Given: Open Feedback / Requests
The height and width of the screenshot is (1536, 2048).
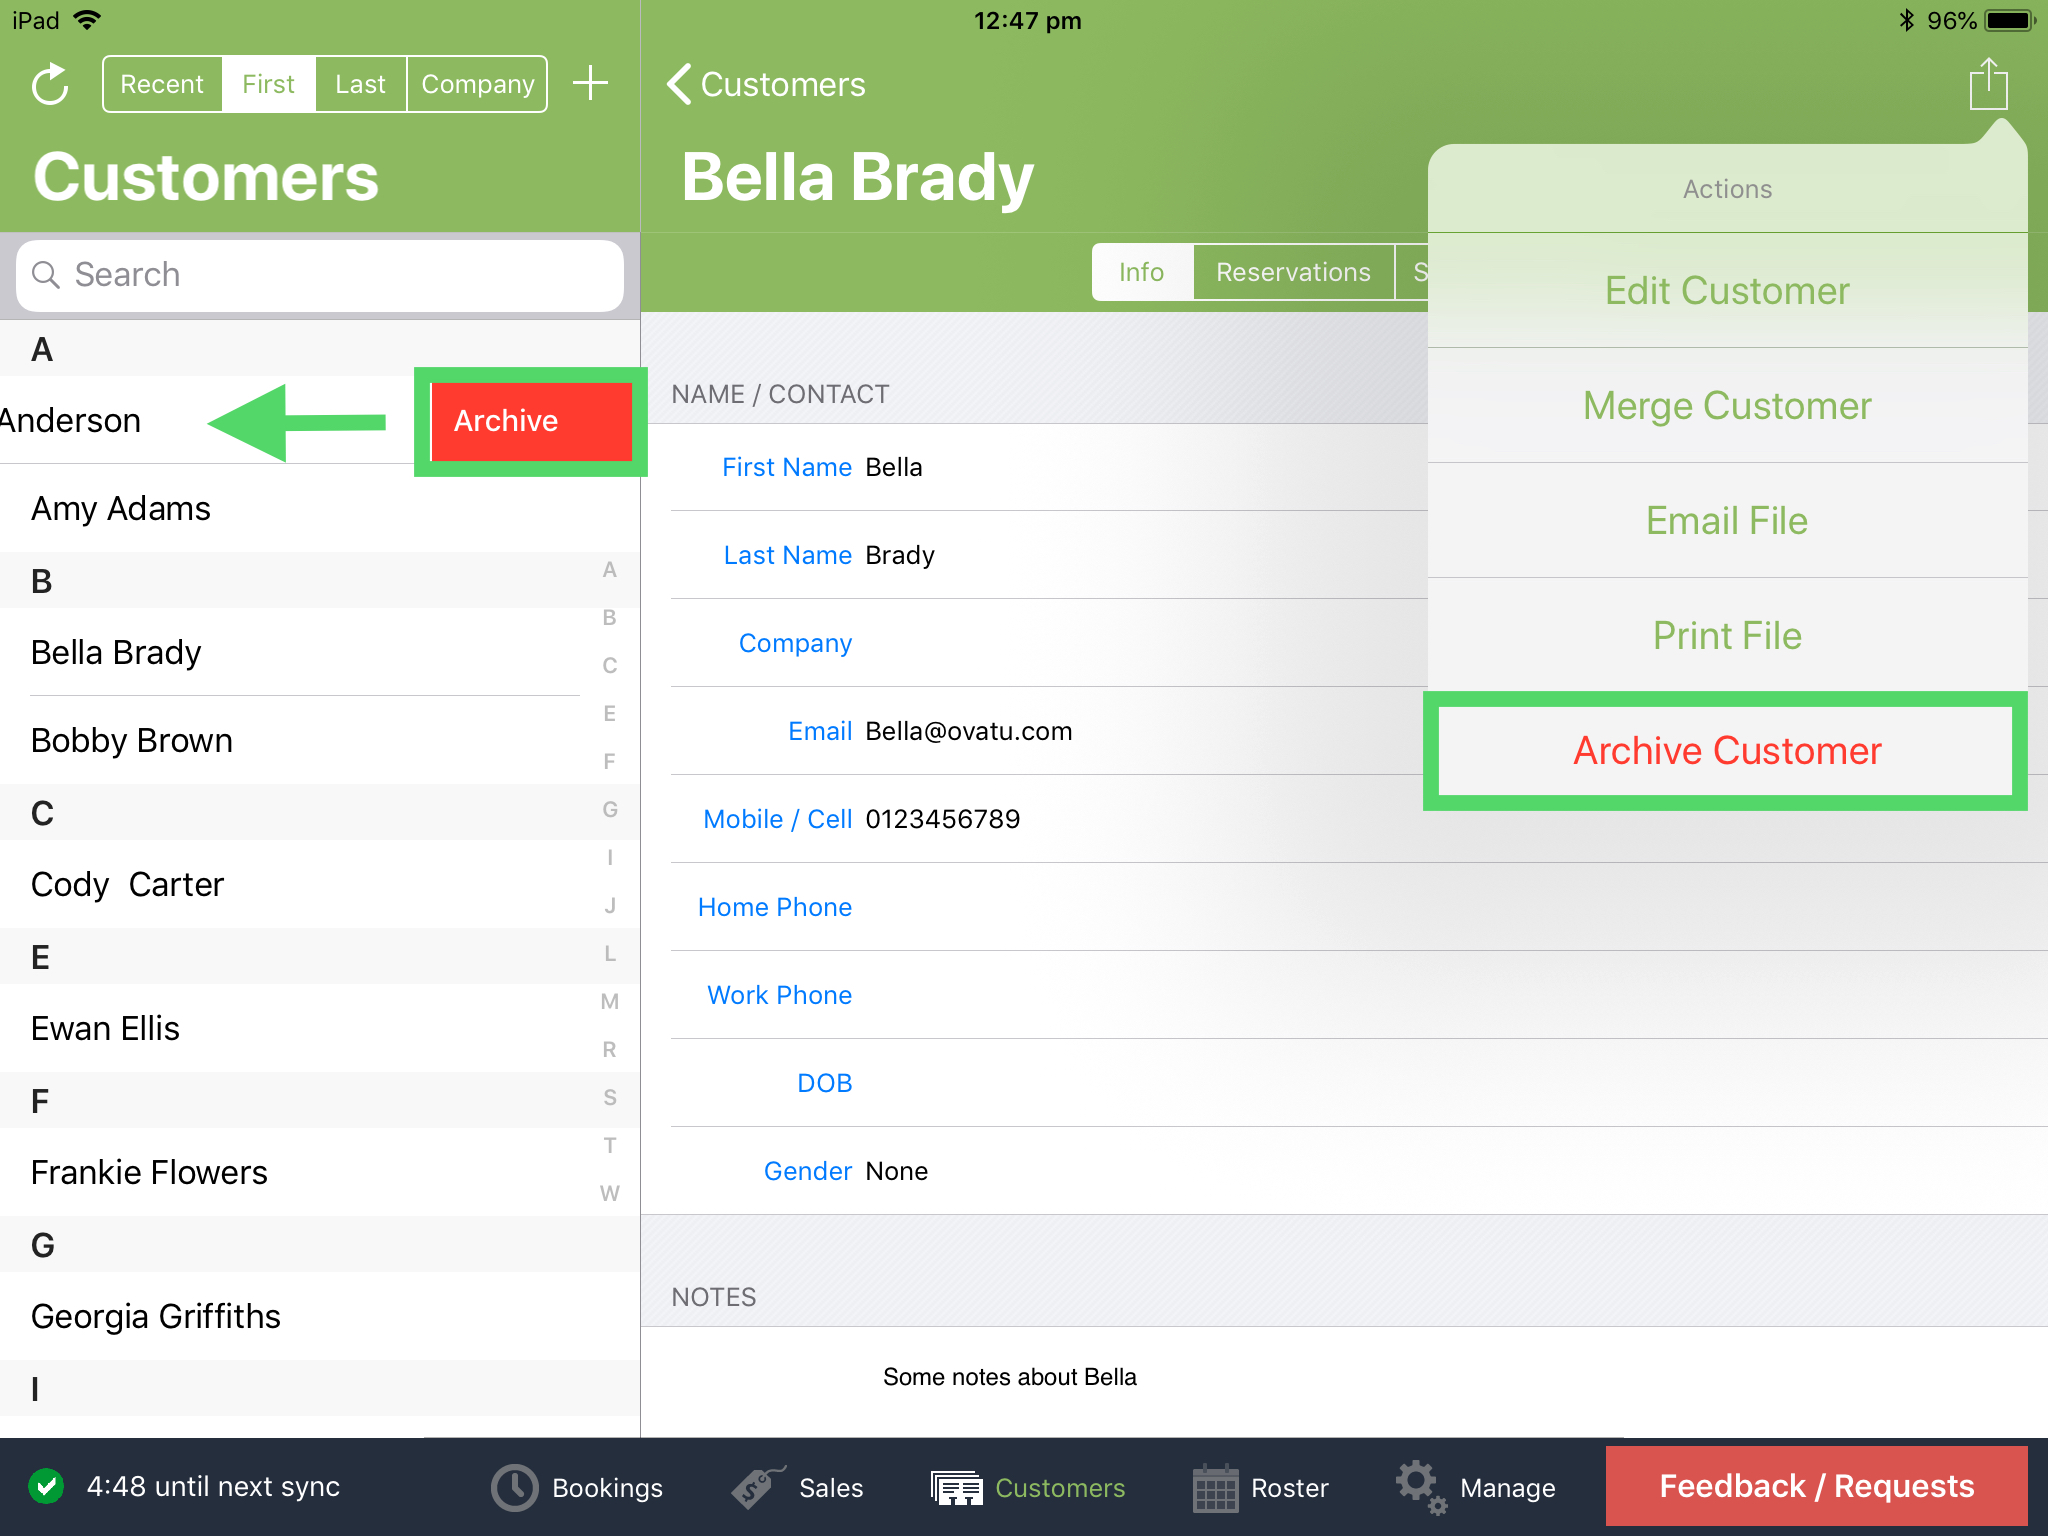Looking at the screenshot, I should [x=1816, y=1486].
